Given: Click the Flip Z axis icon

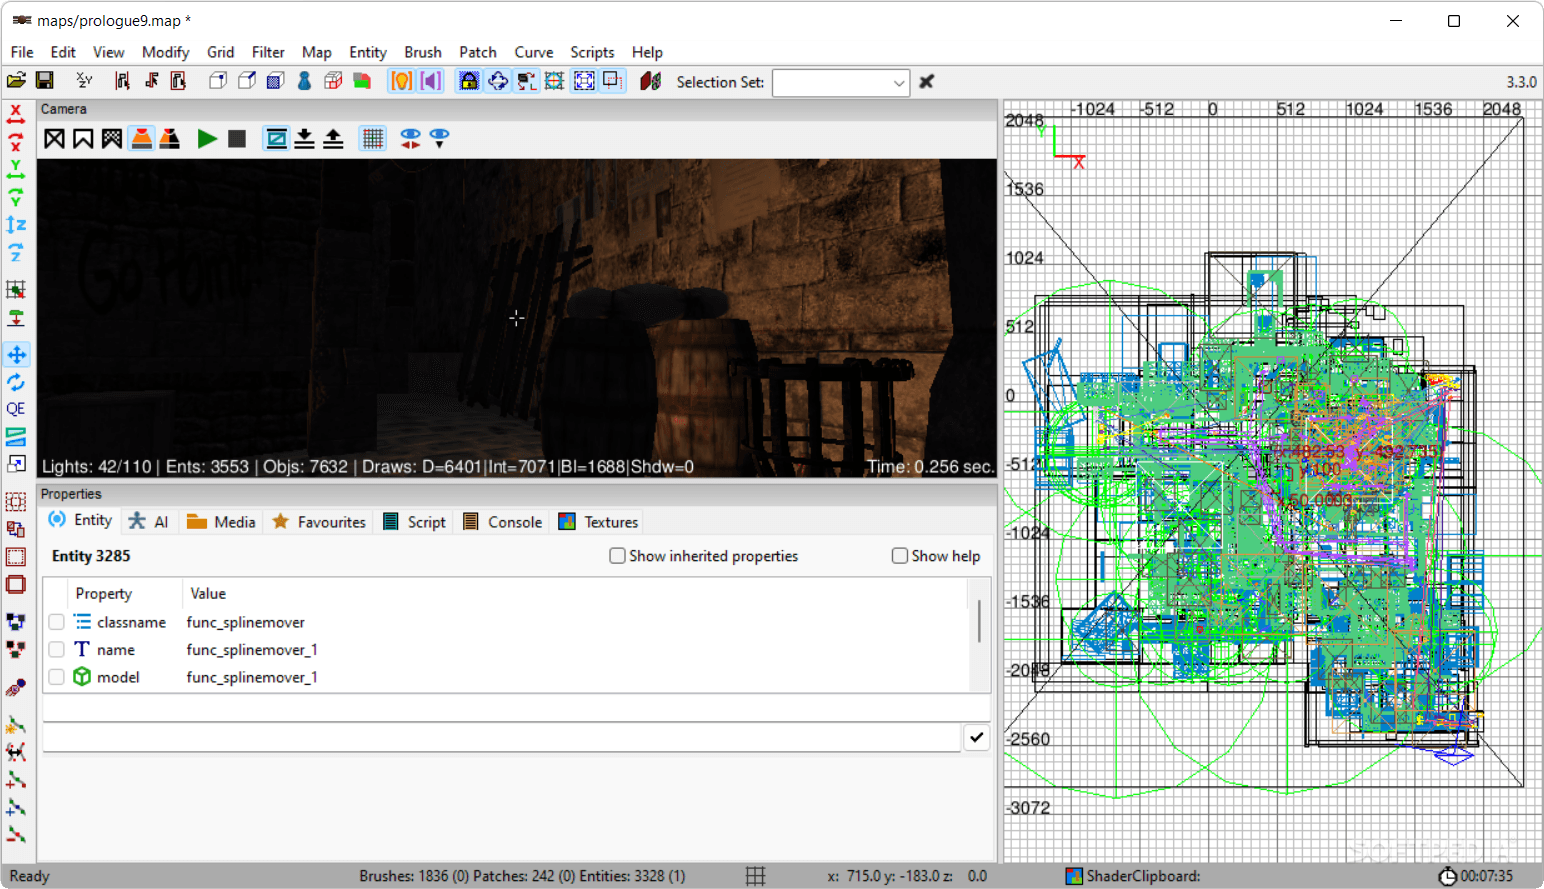Looking at the screenshot, I should pyautogui.click(x=16, y=225).
